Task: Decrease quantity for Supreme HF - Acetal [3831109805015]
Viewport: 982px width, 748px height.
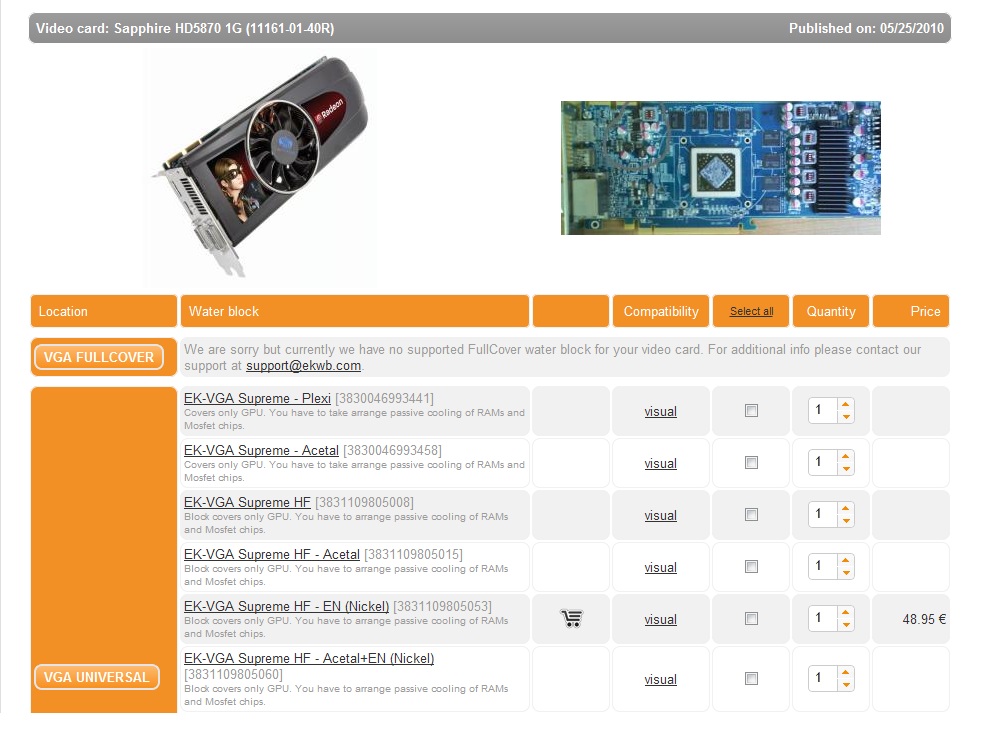Action: point(846,573)
